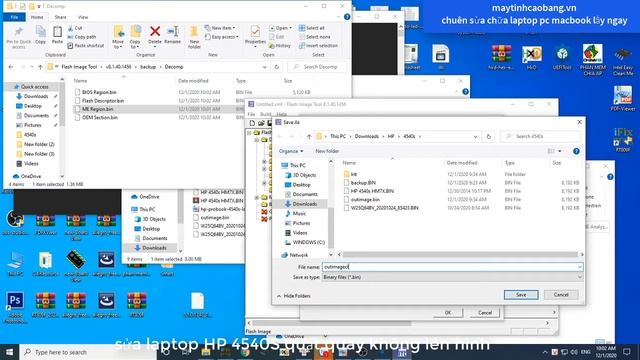640x360 pixels.
Task: Click the Properties icon in the ribbon
Action: (255, 36)
